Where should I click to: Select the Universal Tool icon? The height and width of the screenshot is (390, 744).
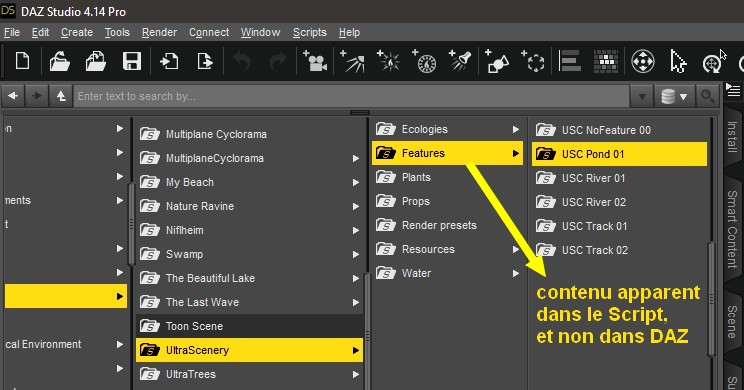tap(643, 61)
